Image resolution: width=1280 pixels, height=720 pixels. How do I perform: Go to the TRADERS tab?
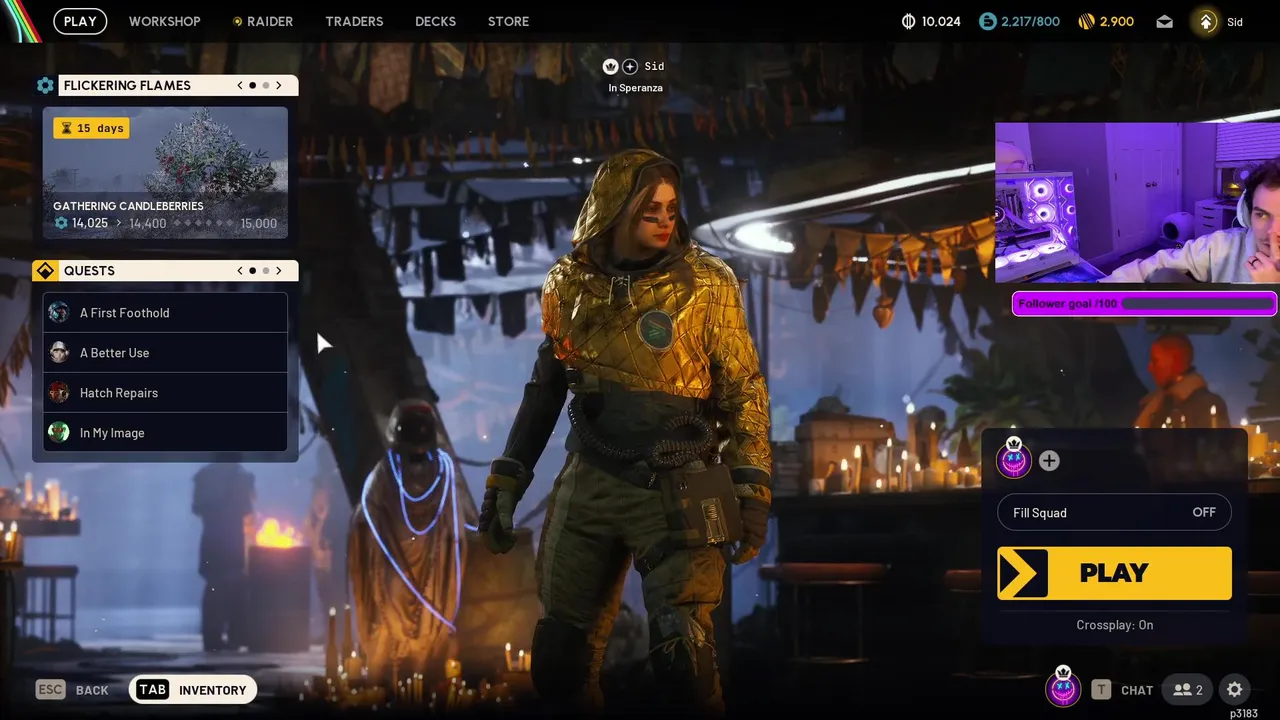pyautogui.click(x=354, y=21)
